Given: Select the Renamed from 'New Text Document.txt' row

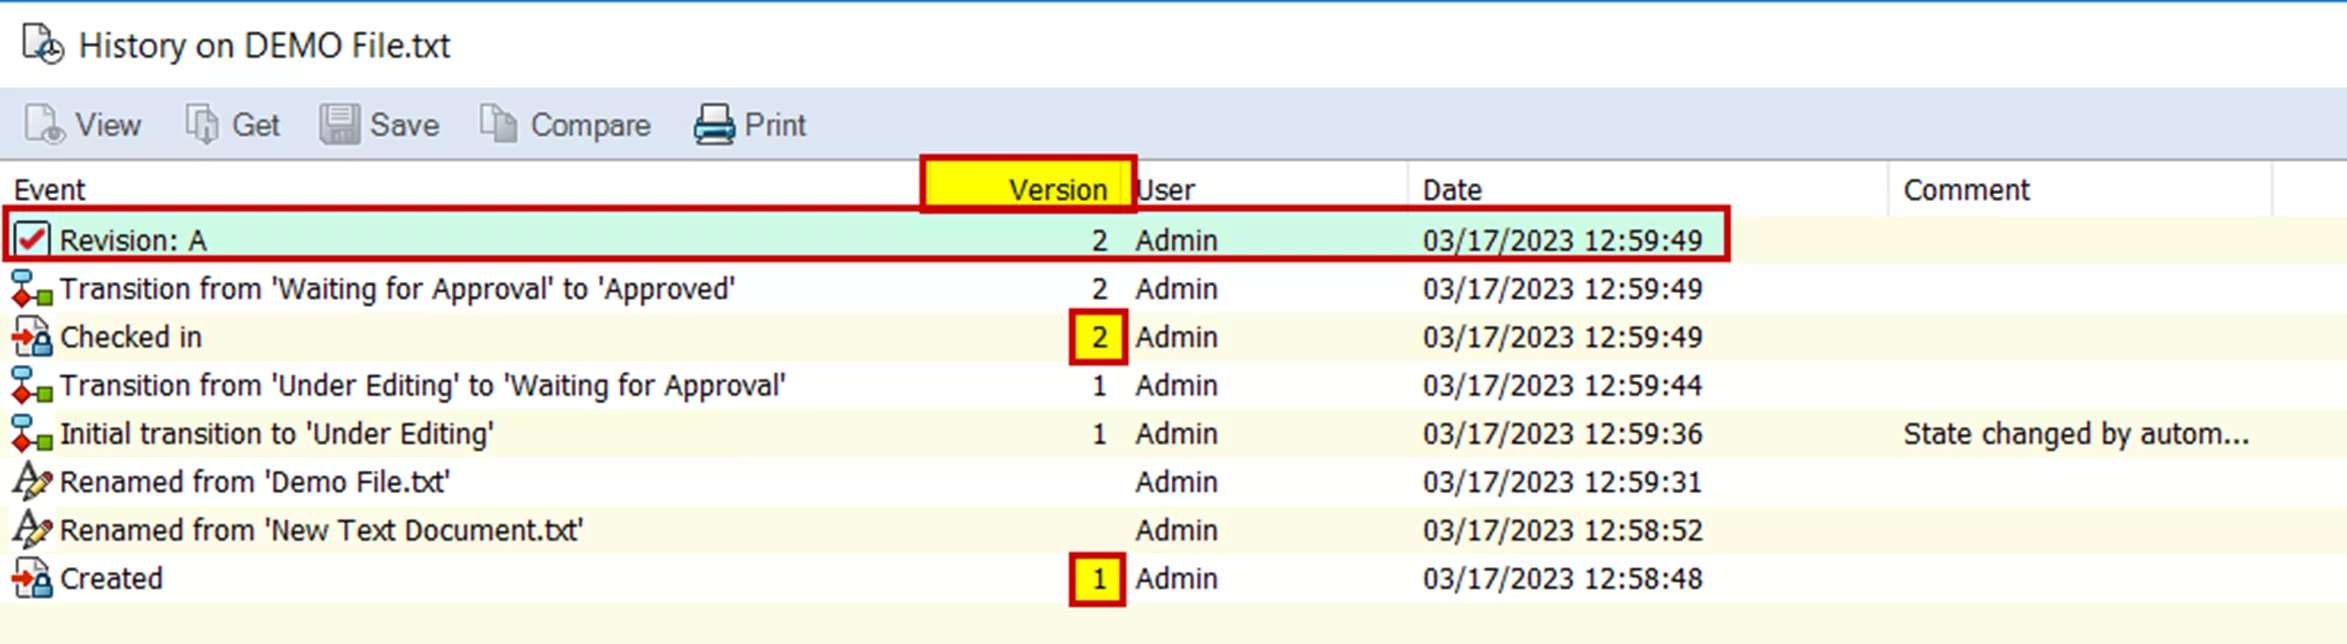Looking at the screenshot, I should tap(321, 530).
